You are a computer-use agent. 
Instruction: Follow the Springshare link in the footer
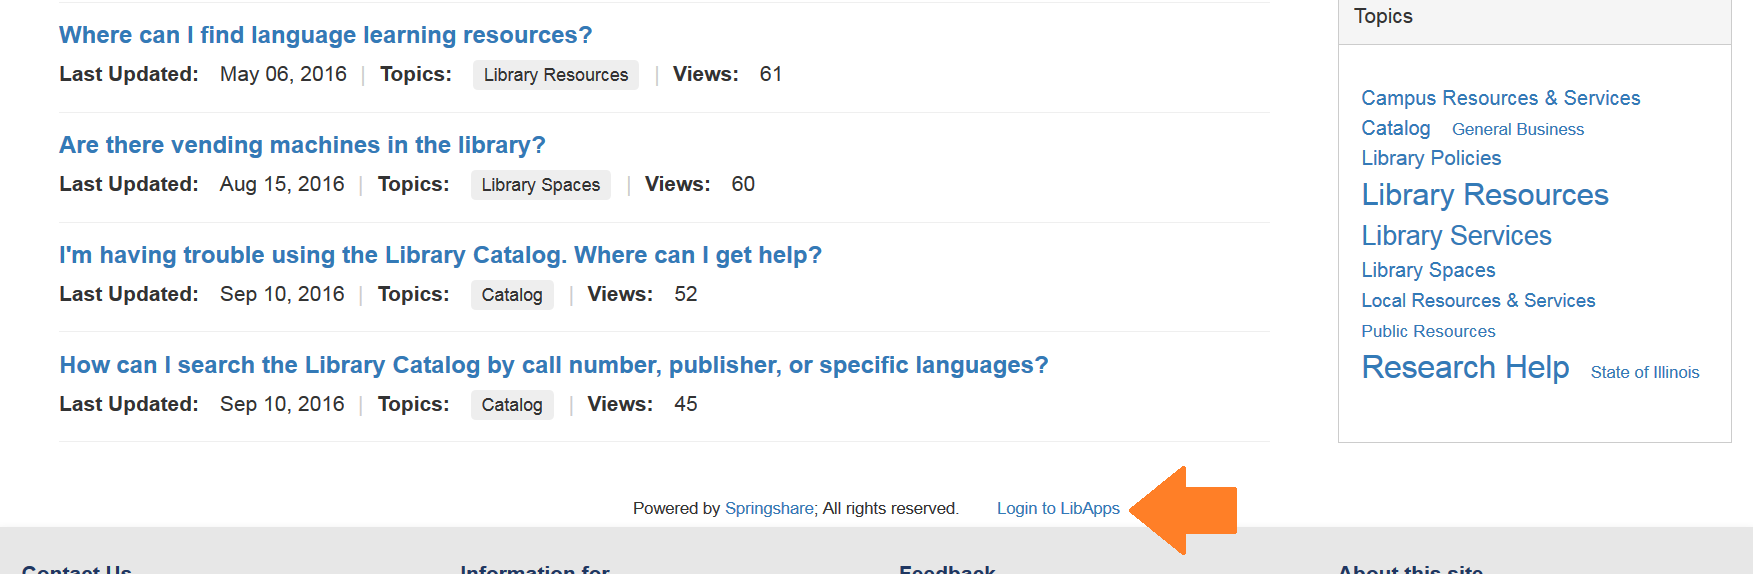click(768, 508)
